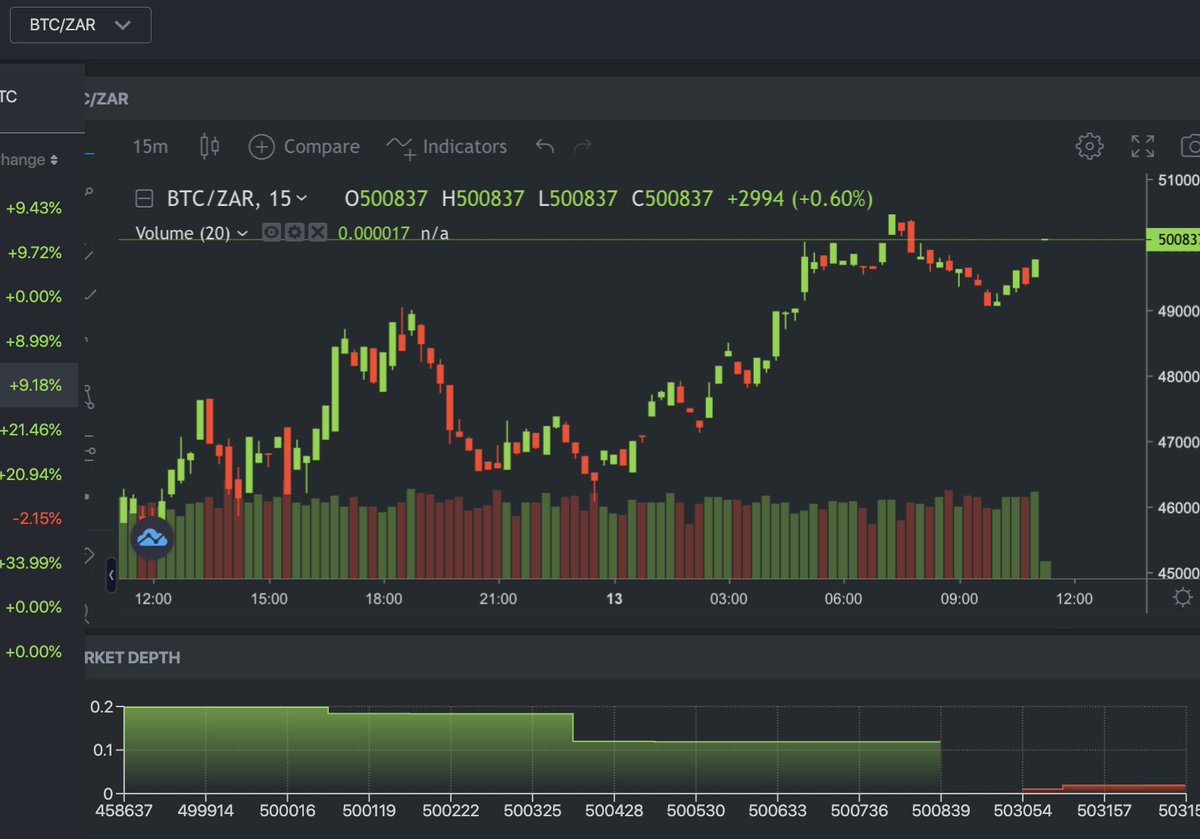The width and height of the screenshot is (1200, 839).
Task: Expand the Volume (20) indicator dropdown
Action: (x=241, y=233)
